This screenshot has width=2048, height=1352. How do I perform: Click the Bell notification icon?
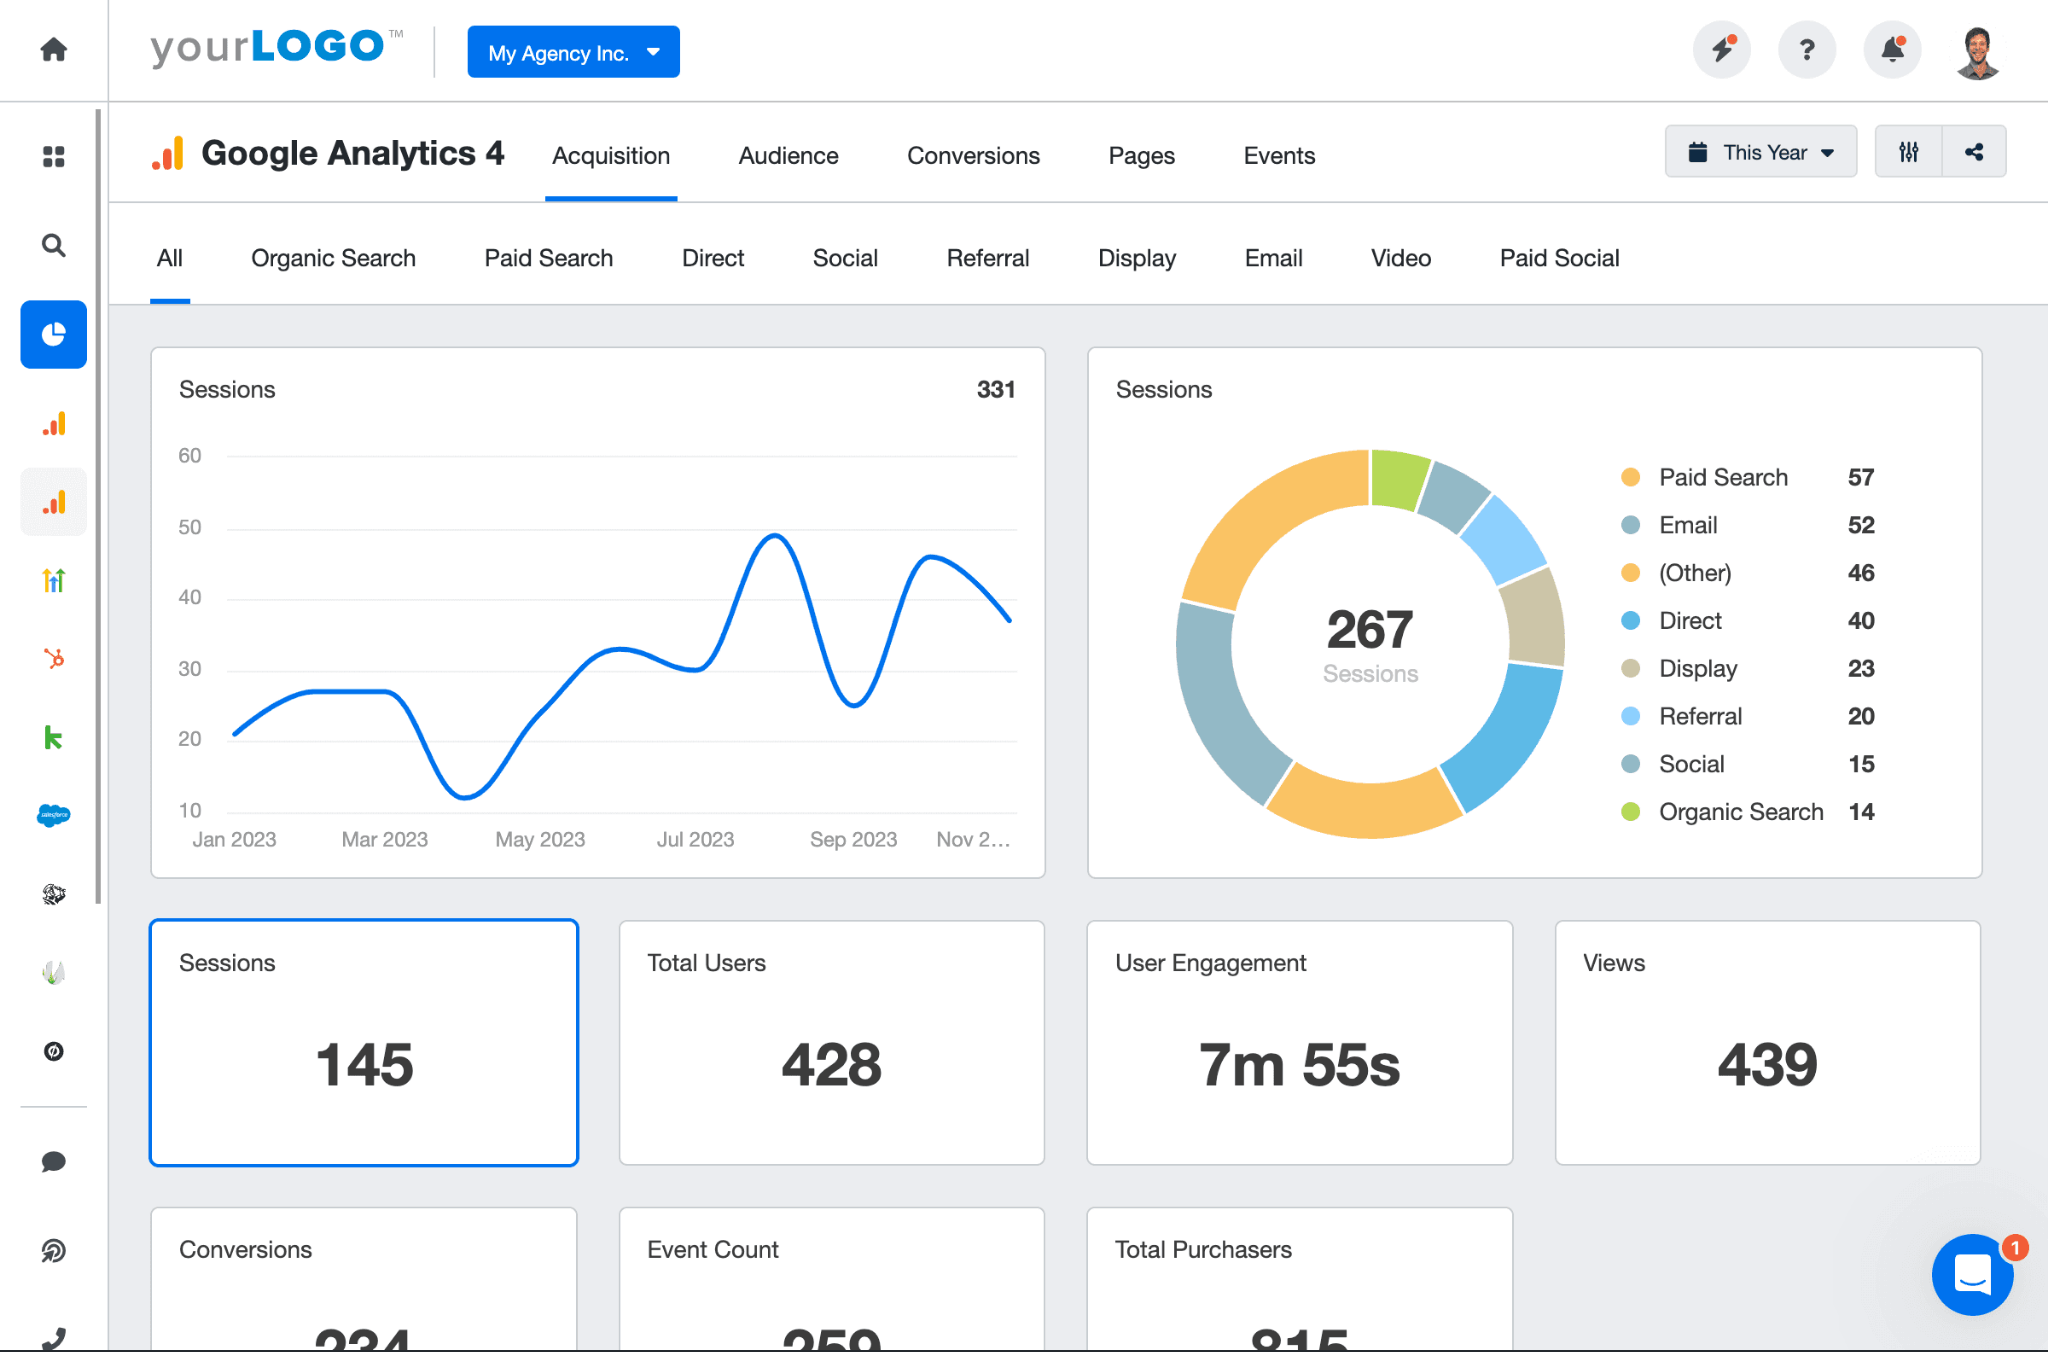point(1890,50)
